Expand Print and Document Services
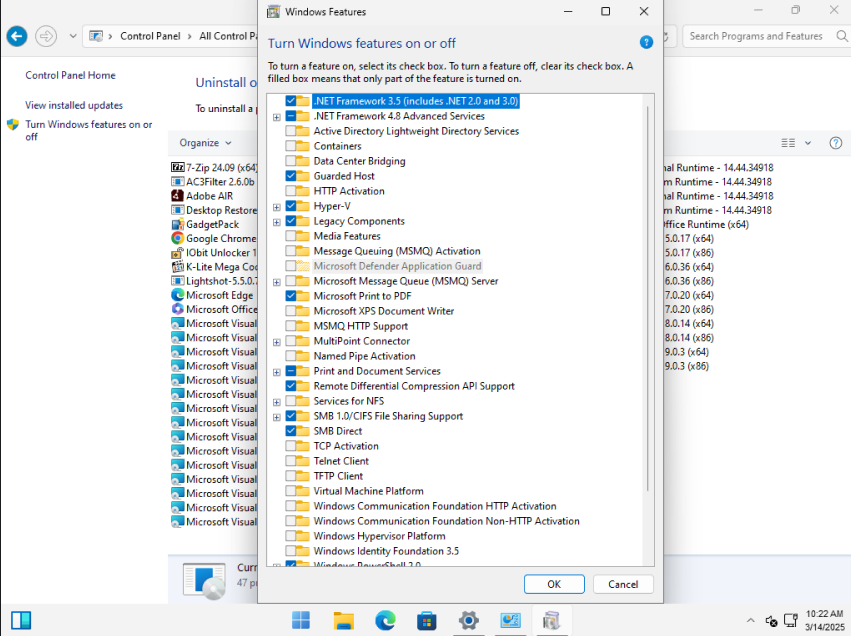Screen dimensions: 851x636 point(277,372)
